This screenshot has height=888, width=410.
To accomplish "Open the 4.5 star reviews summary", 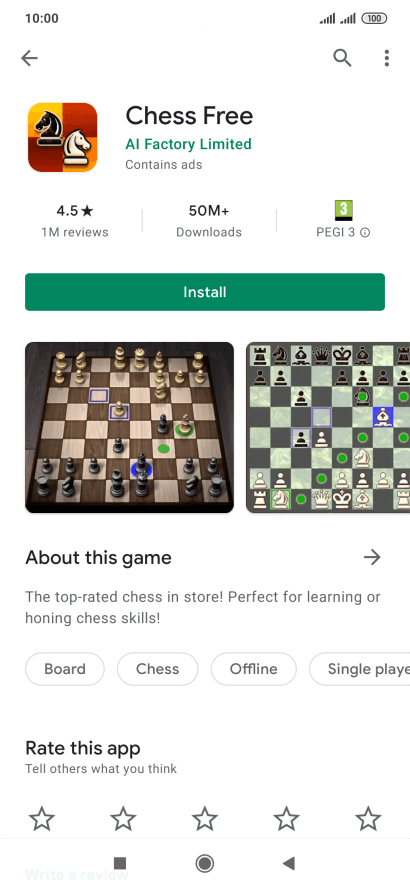I will coord(75,221).
